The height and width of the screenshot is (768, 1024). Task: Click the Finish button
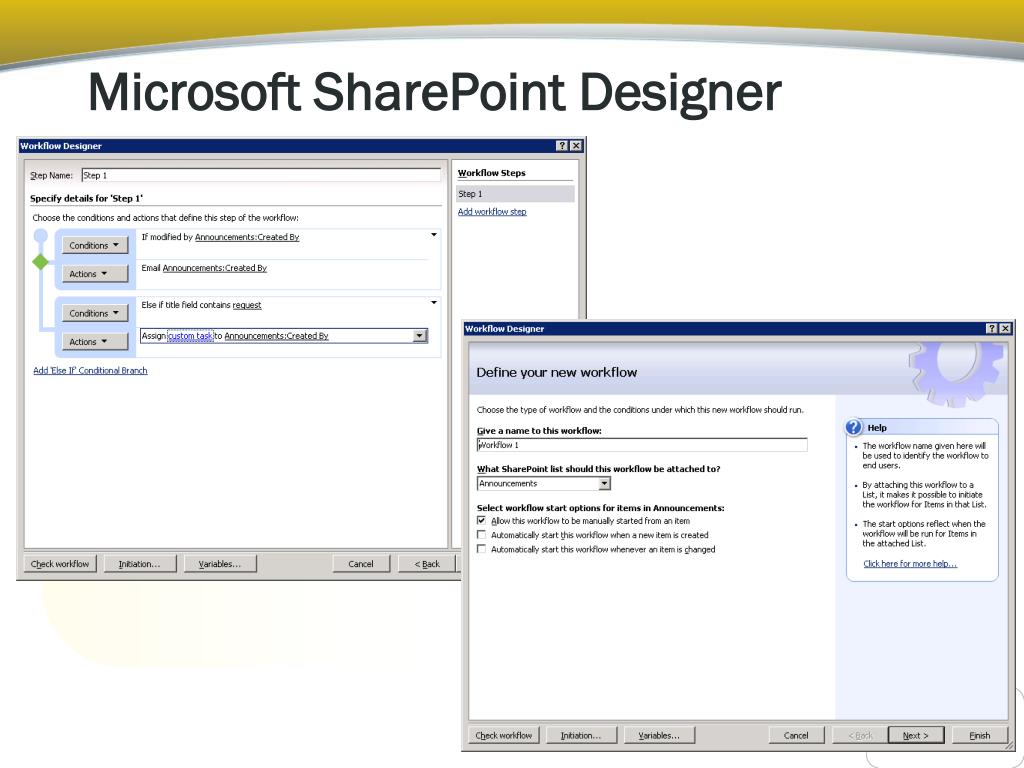(980, 735)
